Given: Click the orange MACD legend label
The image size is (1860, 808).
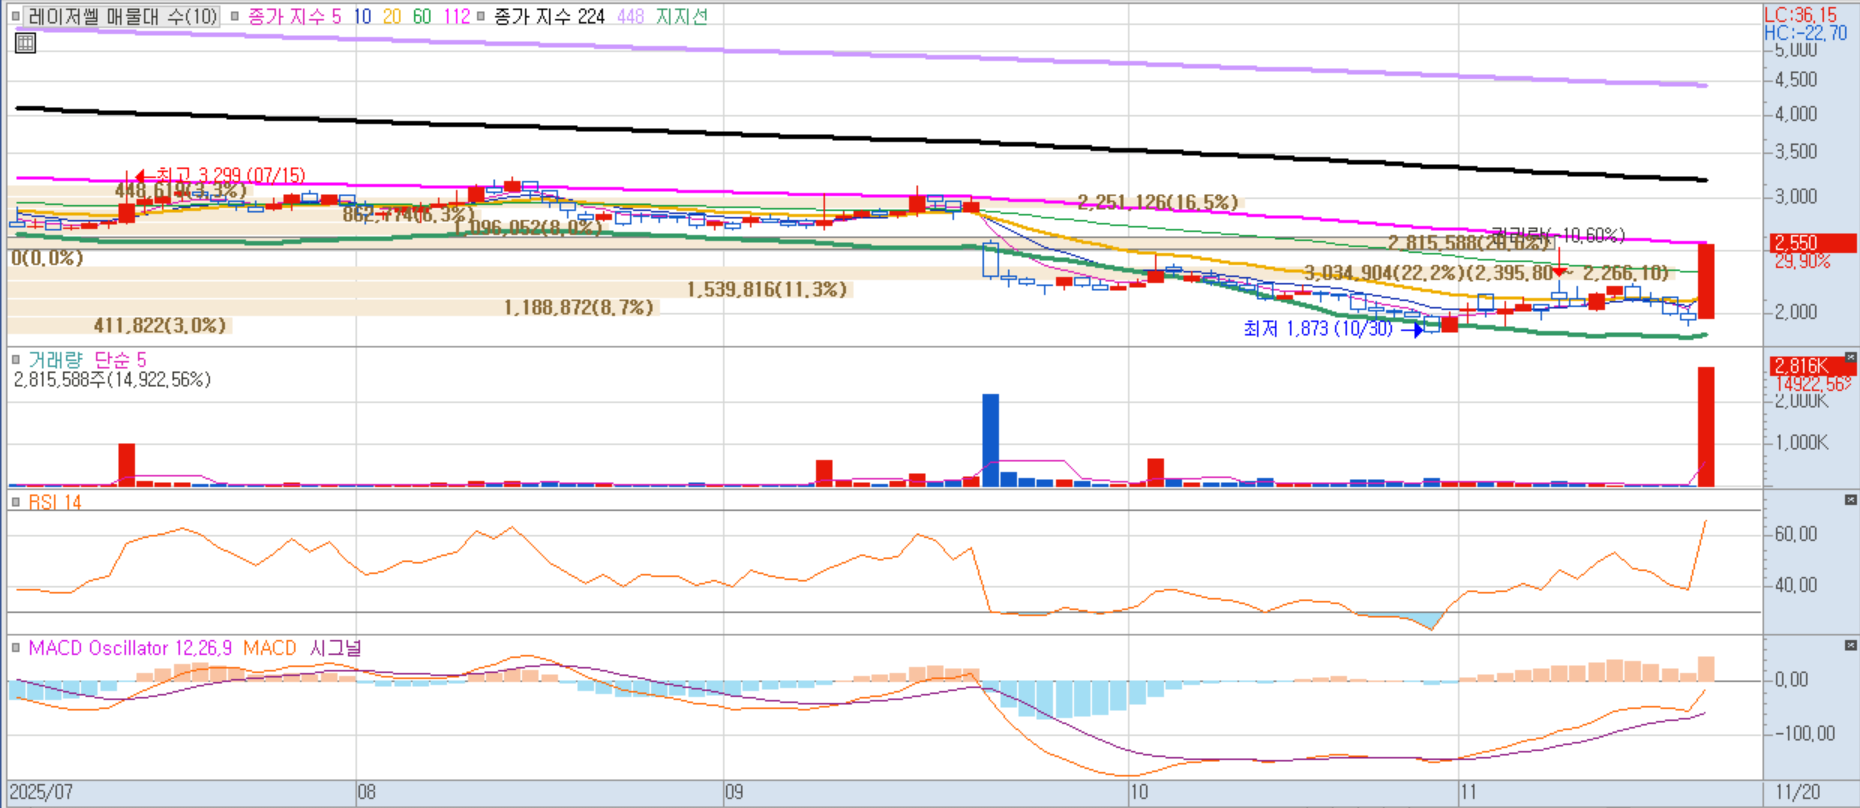Looking at the screenshot, I should 270,648.
